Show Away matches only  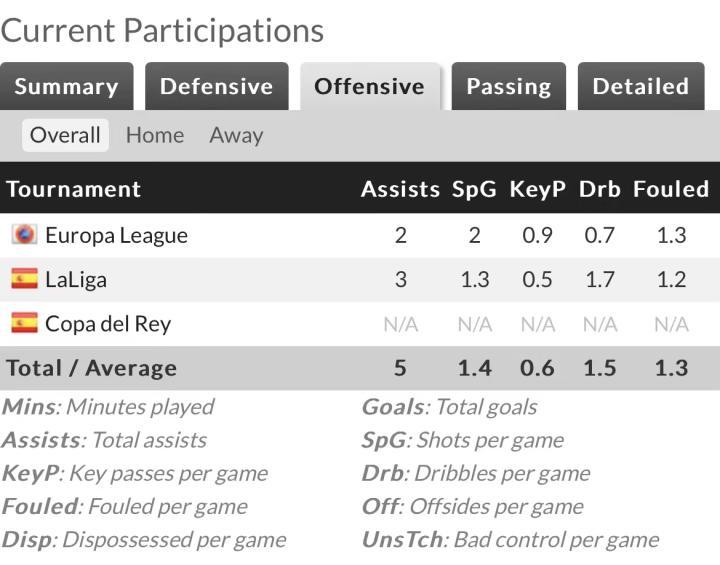coord(236,135)
